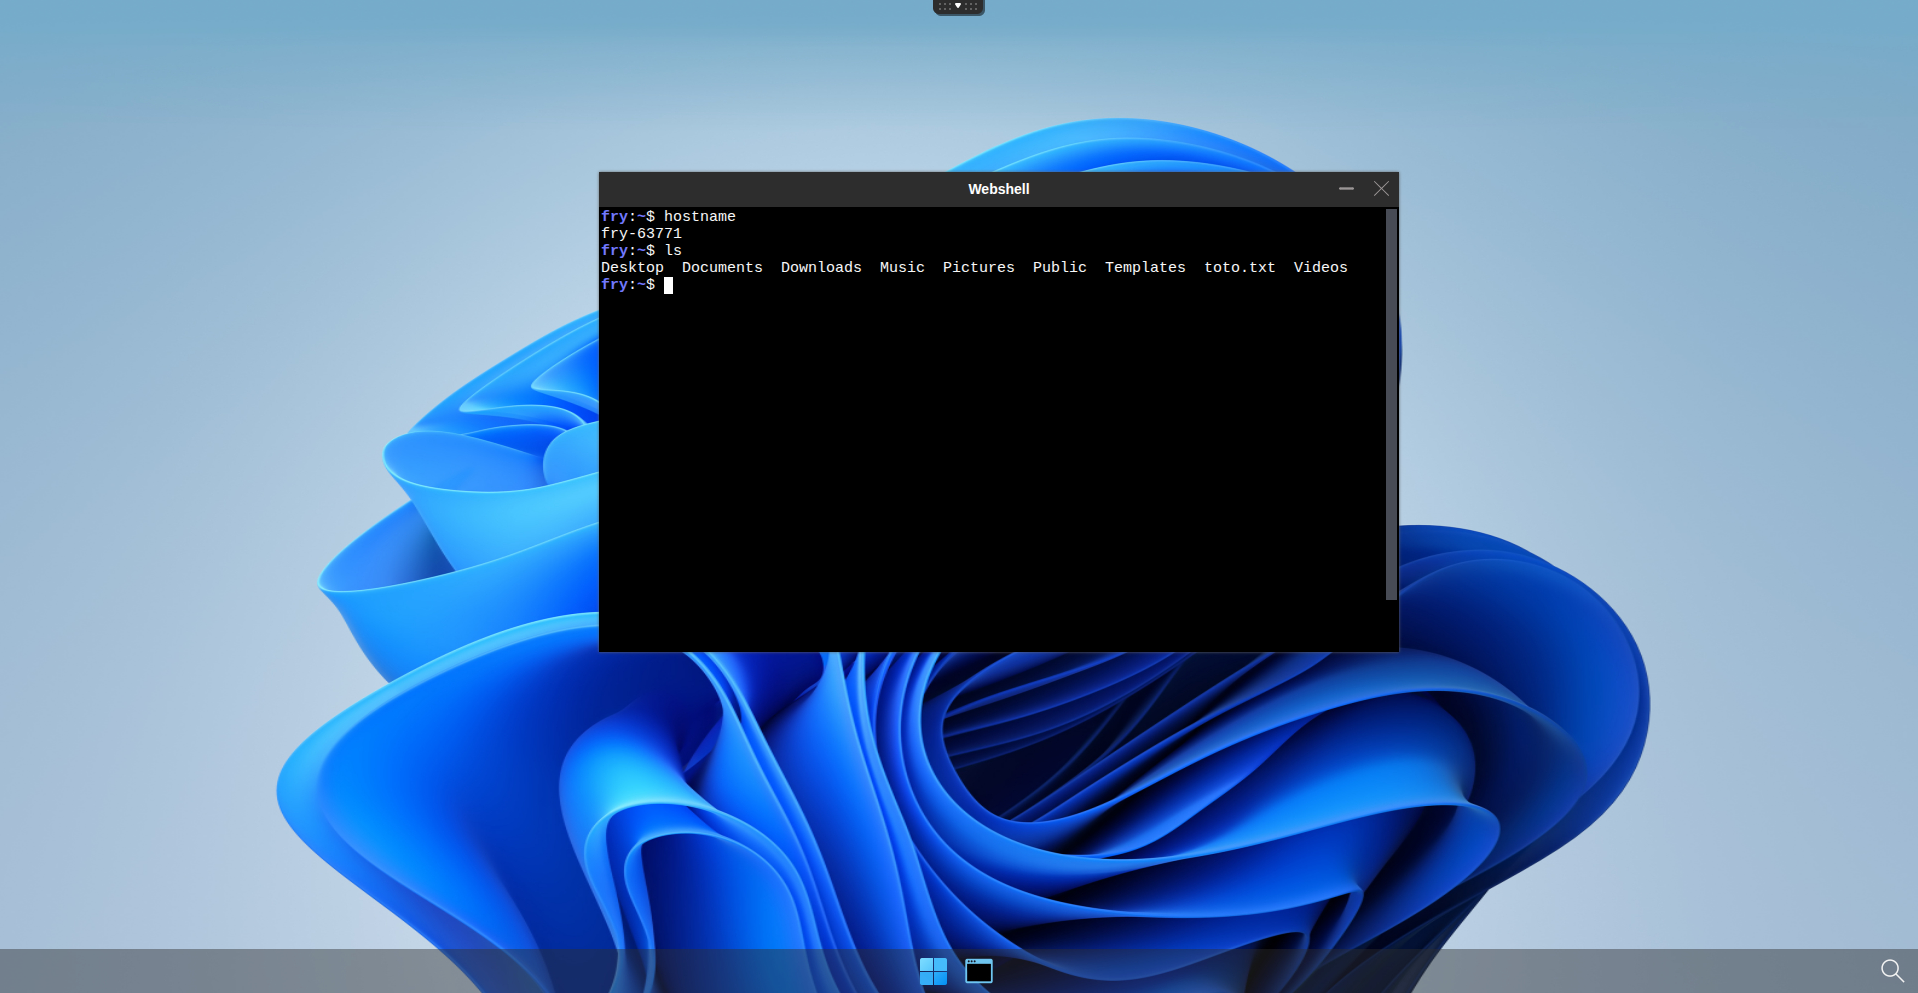Open the taskbar search magnifier
This screenshot has height=993, width=1918.
[x=1892, y=971]
